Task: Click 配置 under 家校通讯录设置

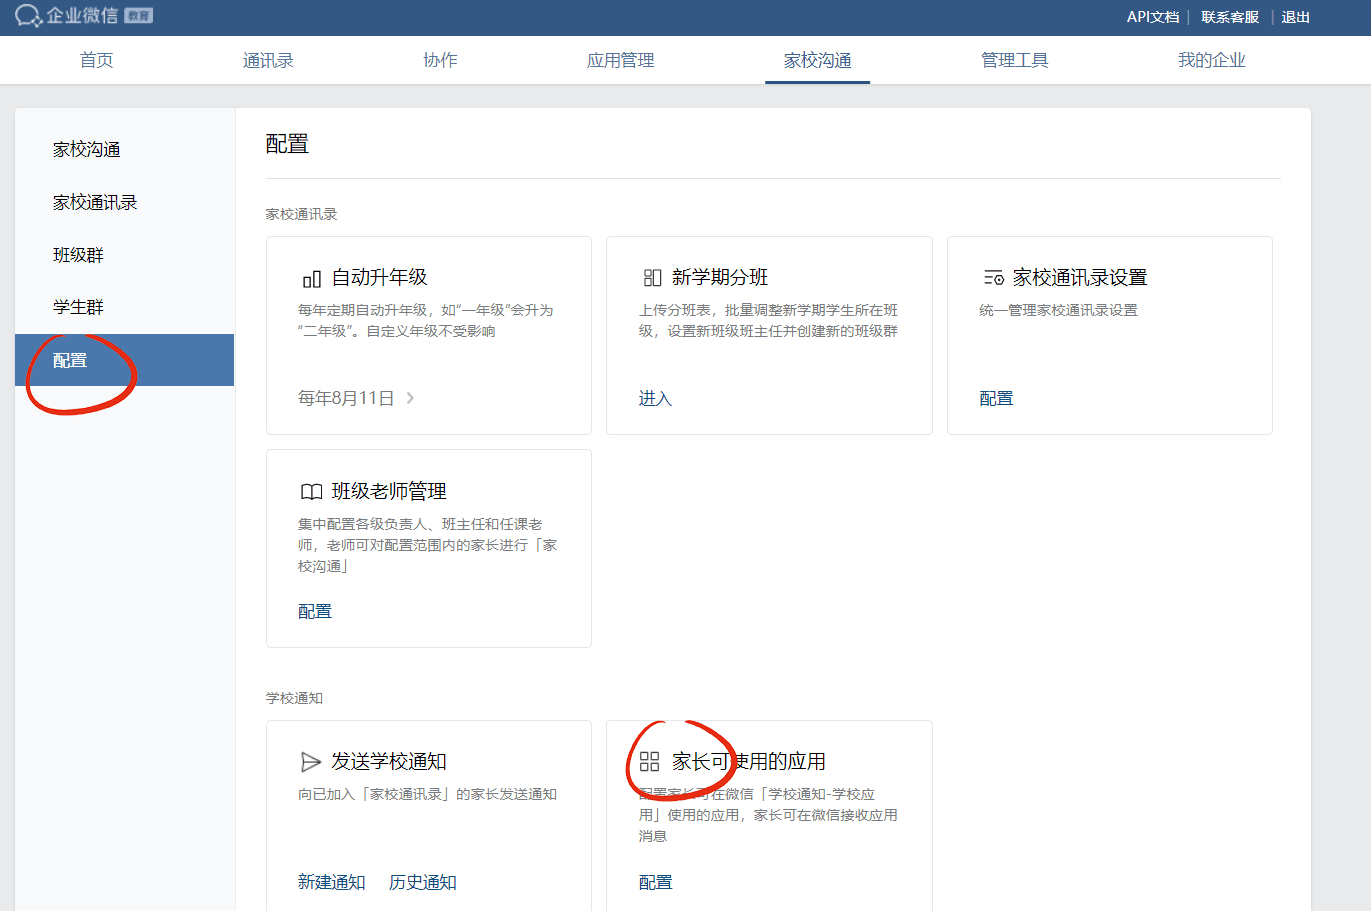Action: tap(996, 398)
